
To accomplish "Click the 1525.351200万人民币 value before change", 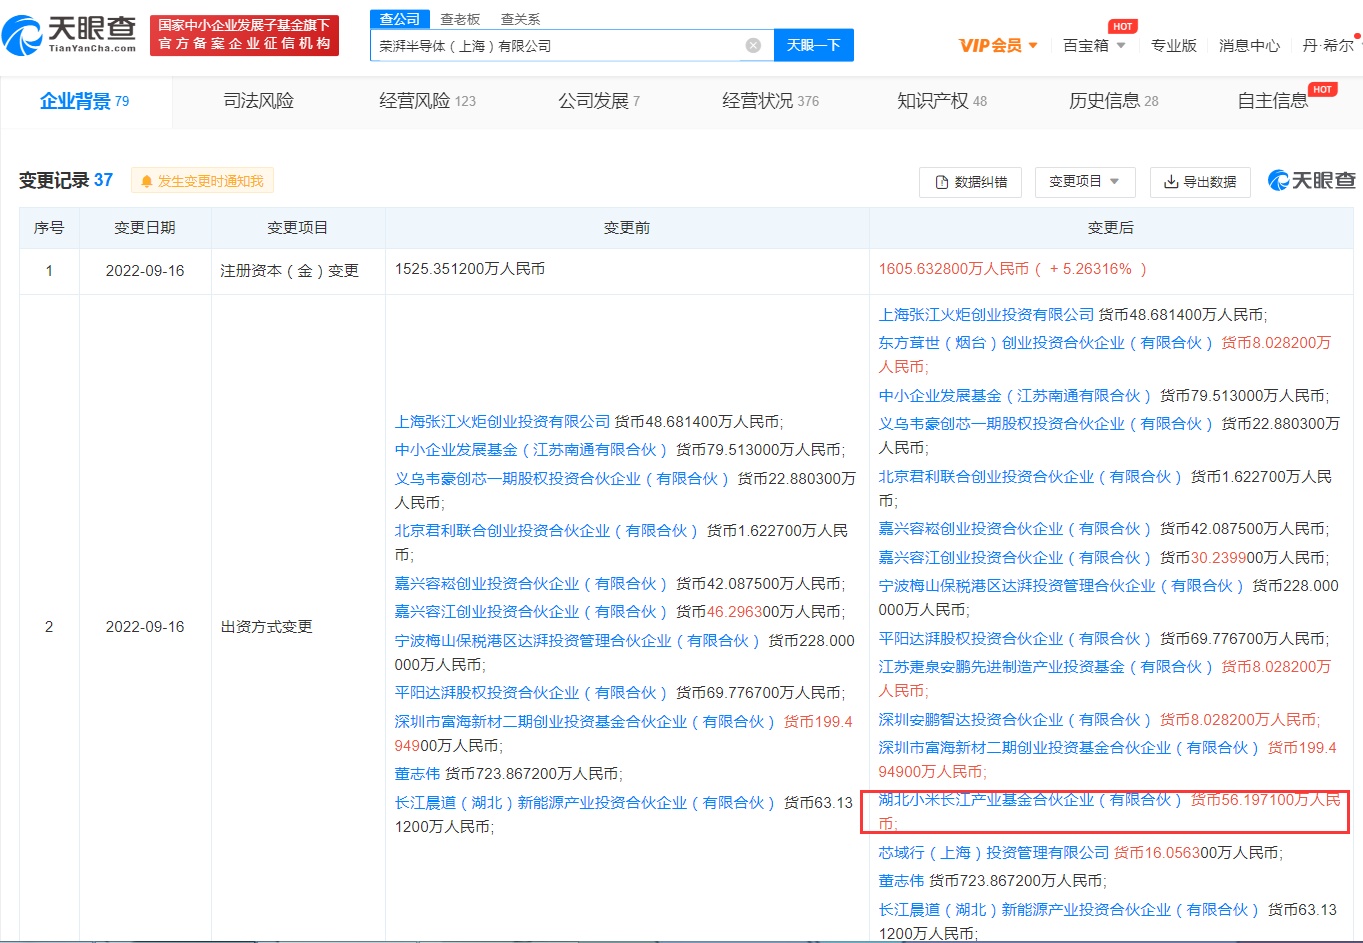I will tap(469, 268).
